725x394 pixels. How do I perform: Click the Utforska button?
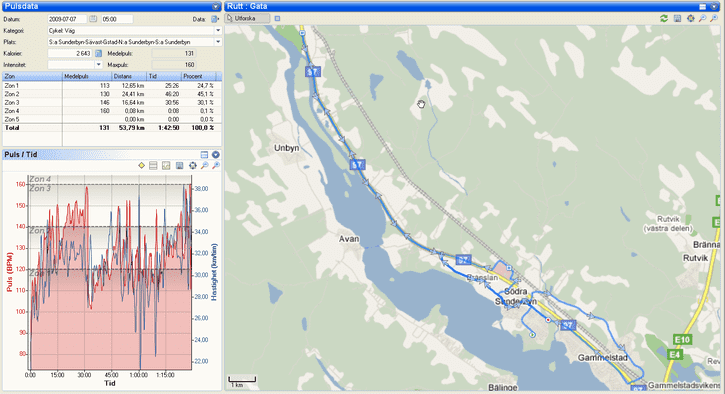click(x=247, y=18)
